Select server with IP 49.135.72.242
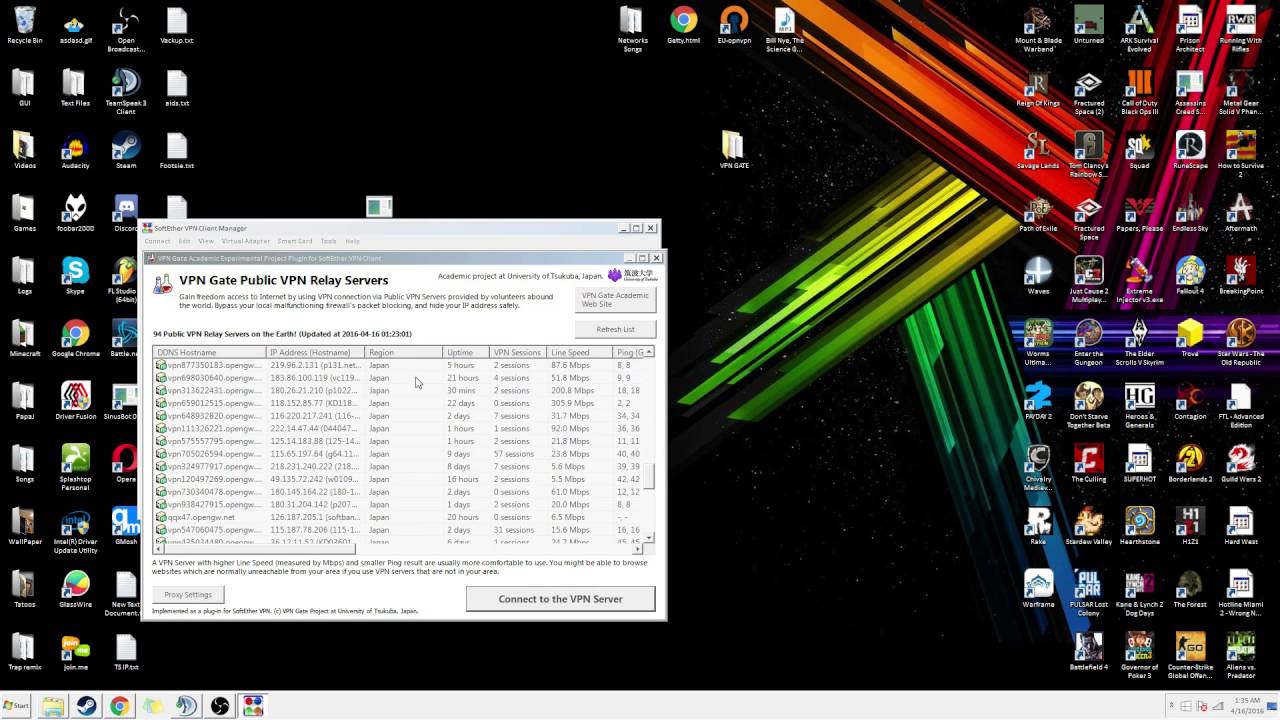 tap(399, 479)
